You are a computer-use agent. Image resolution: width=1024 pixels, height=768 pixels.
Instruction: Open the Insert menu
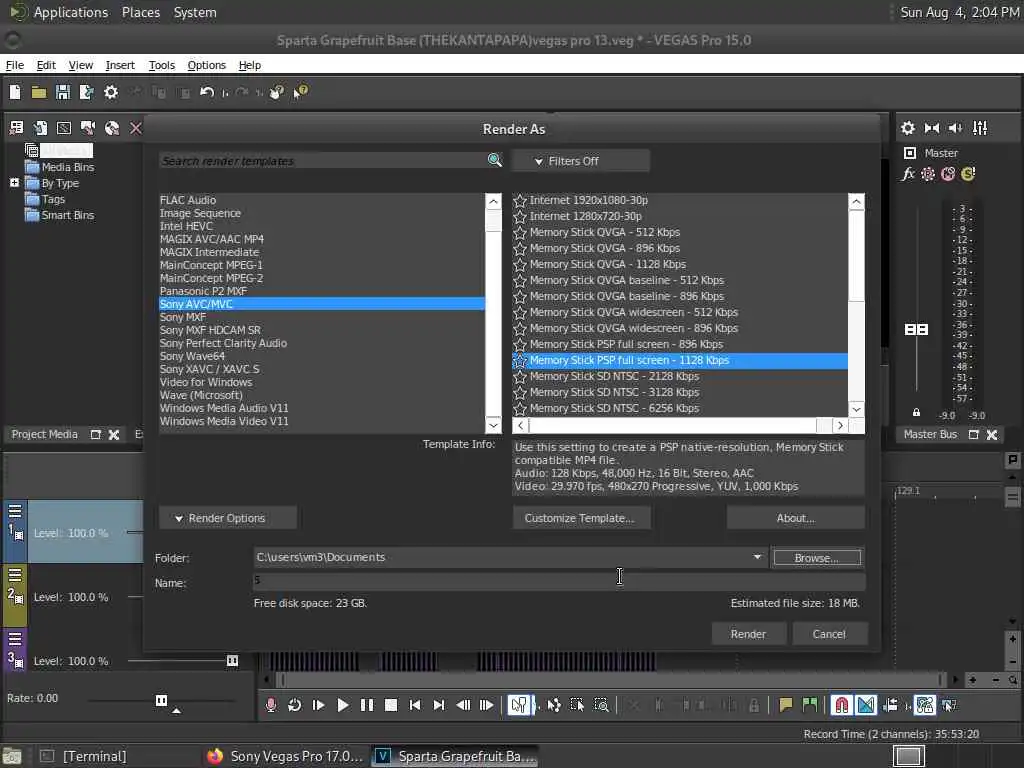pos(120,65)
